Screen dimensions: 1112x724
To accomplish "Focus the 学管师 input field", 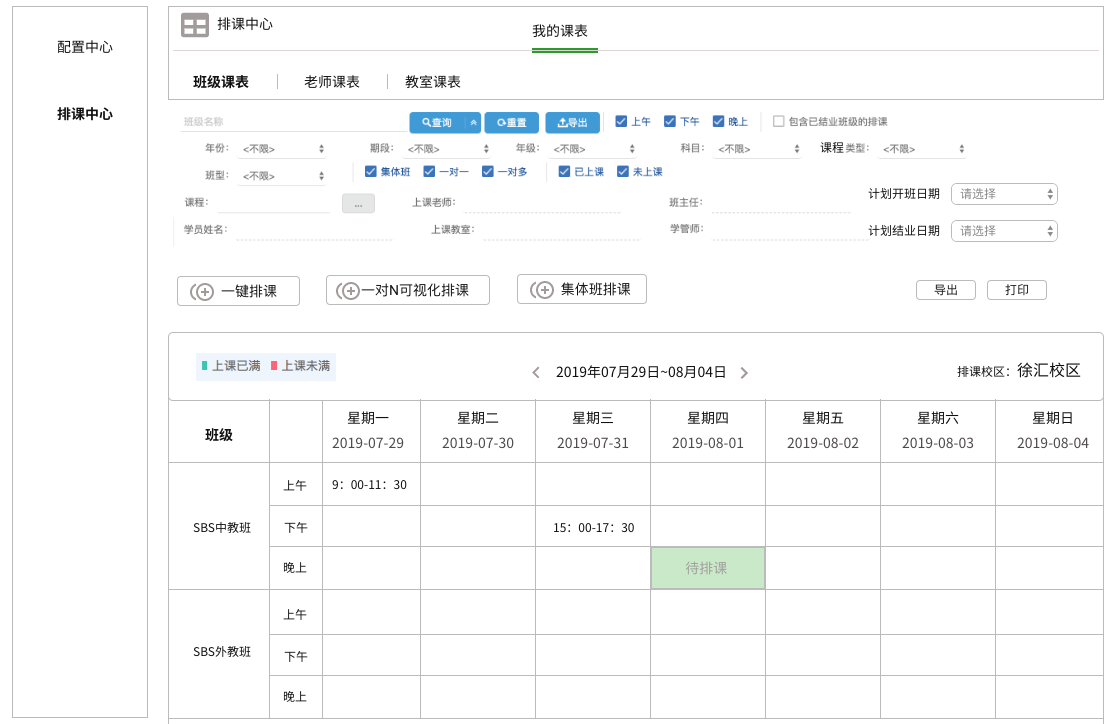I will click(790, 230).
